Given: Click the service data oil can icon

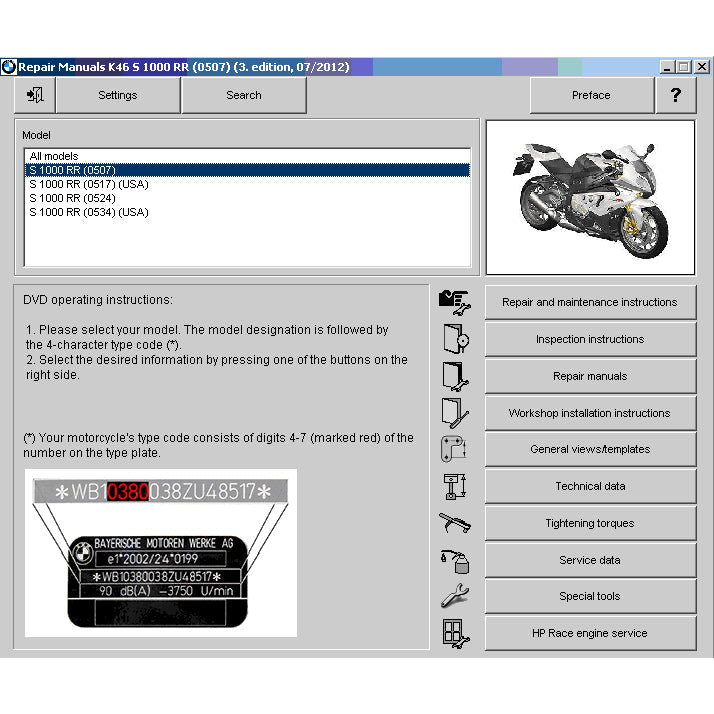Looking at the screenshot, I should pos(454,560).
